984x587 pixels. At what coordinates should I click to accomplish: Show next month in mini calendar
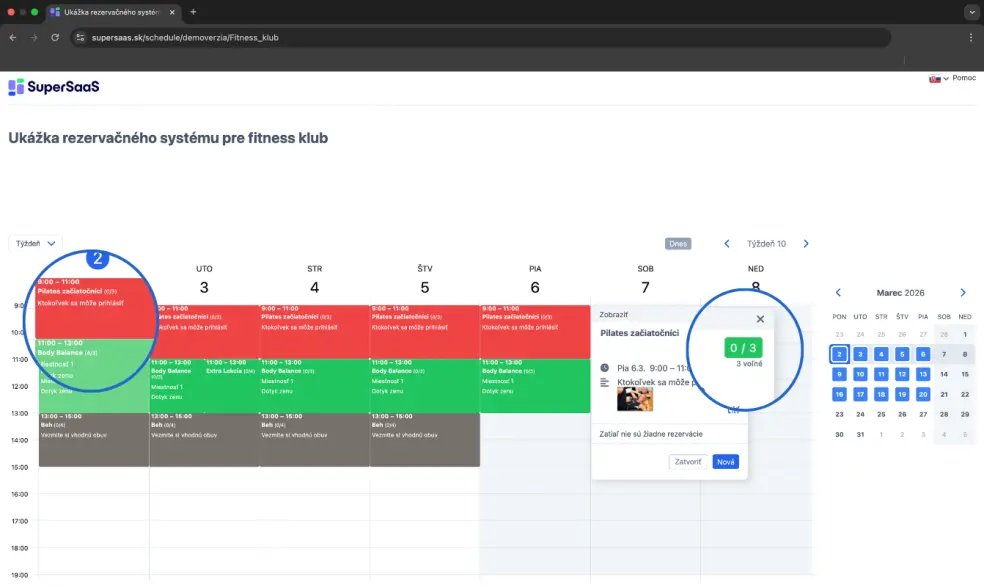tap(963, 293)
